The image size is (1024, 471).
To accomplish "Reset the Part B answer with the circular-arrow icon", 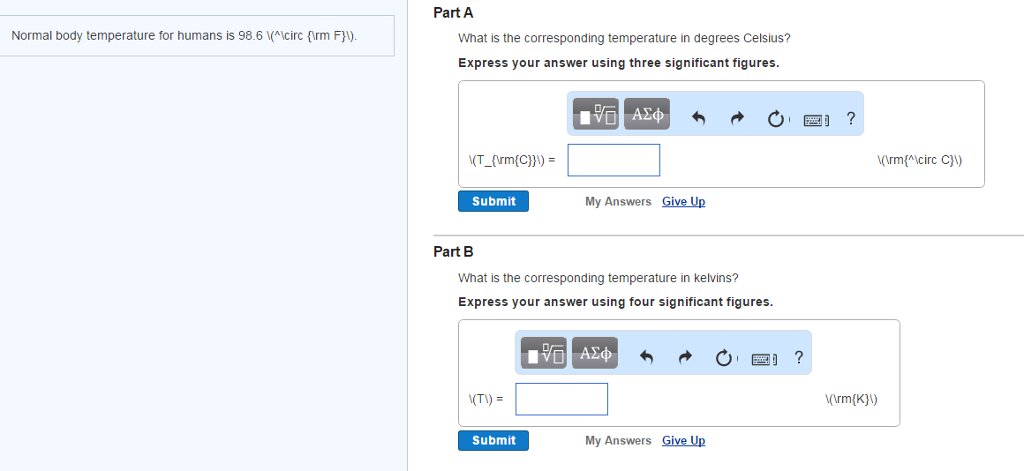I will (x=723, y=358).
